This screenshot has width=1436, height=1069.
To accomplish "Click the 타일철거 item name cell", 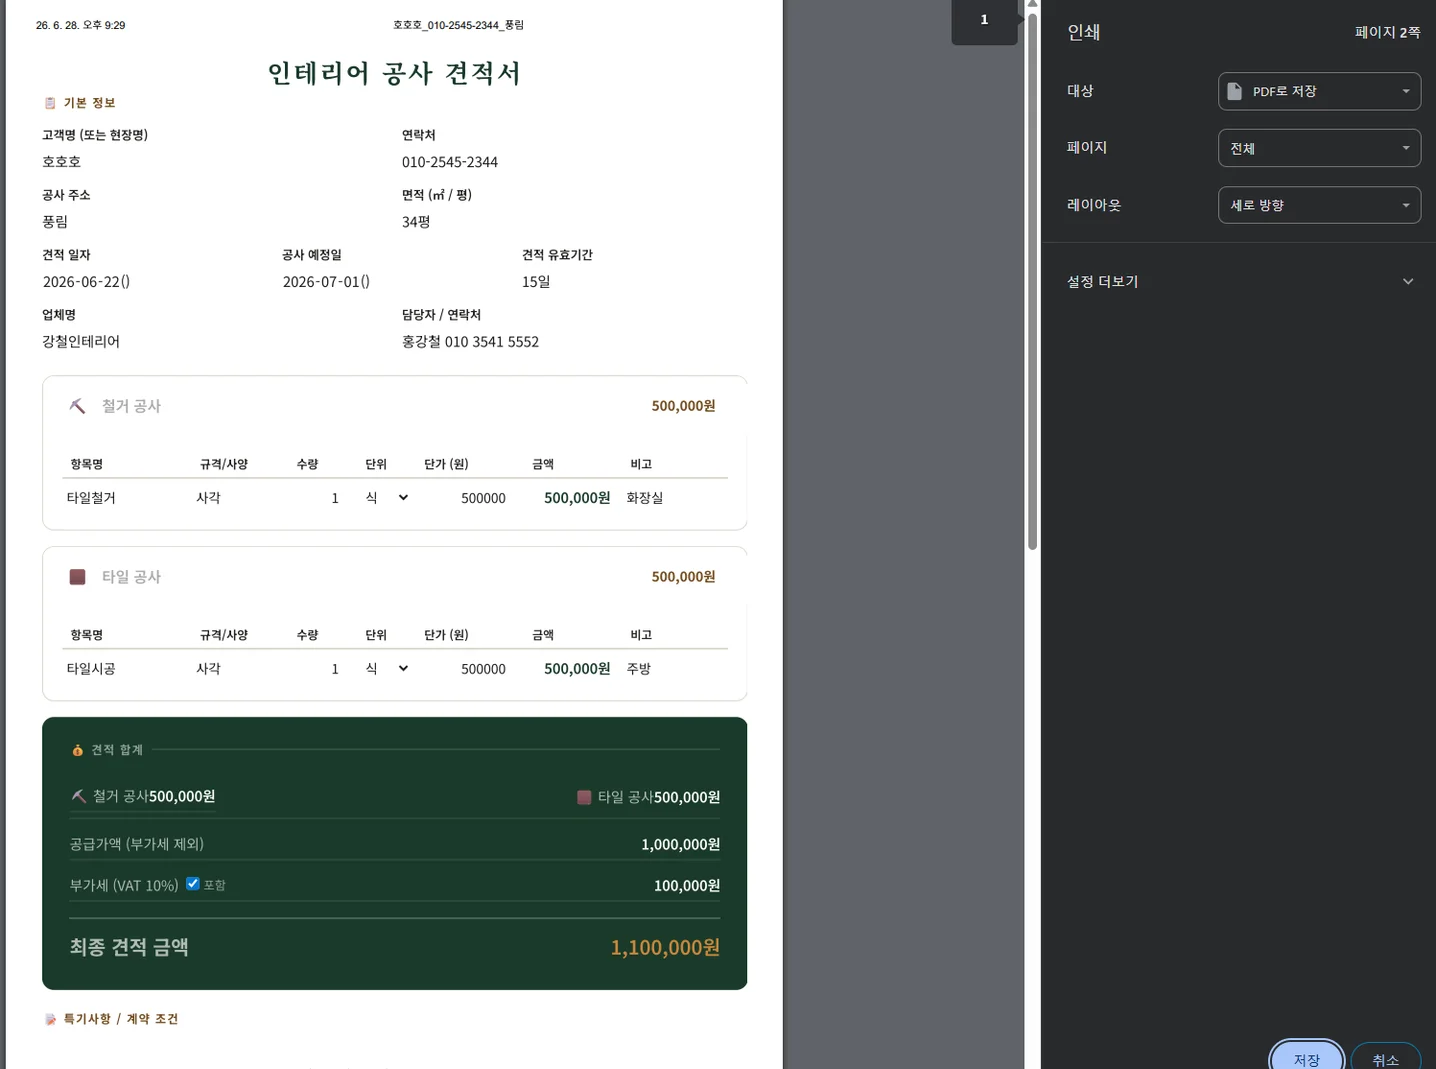I will tap(91, 498).
